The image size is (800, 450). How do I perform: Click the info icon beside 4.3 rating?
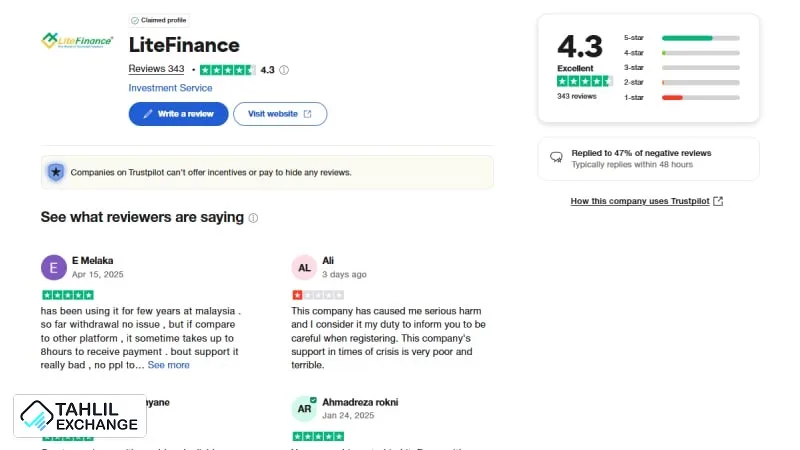[284, 70]
